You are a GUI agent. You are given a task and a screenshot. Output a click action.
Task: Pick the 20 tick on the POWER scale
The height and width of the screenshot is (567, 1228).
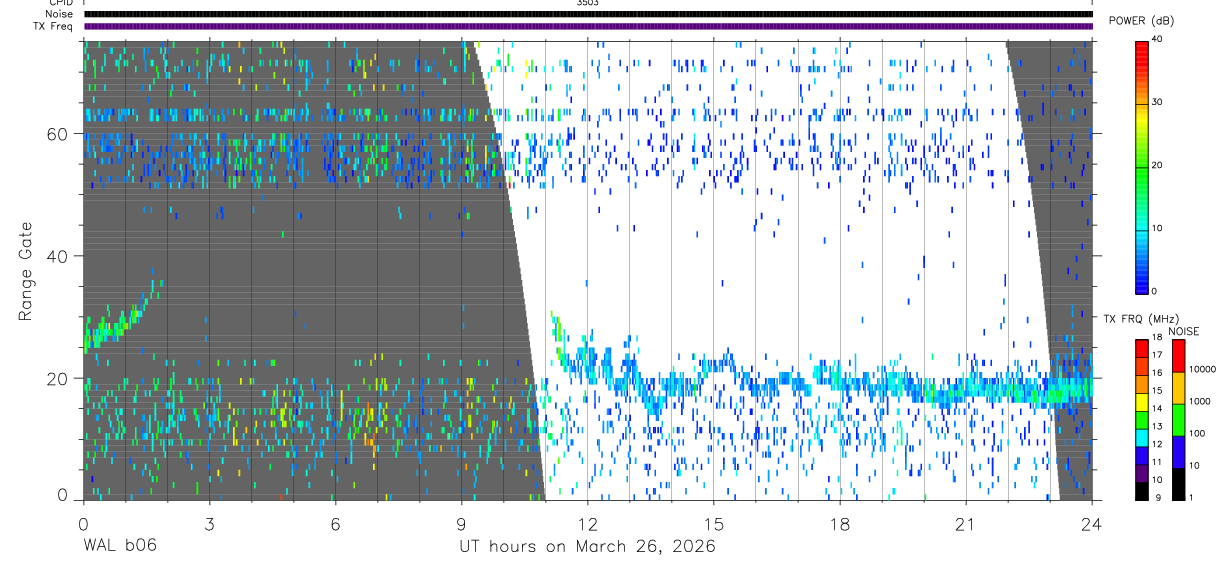(1157, 165)
